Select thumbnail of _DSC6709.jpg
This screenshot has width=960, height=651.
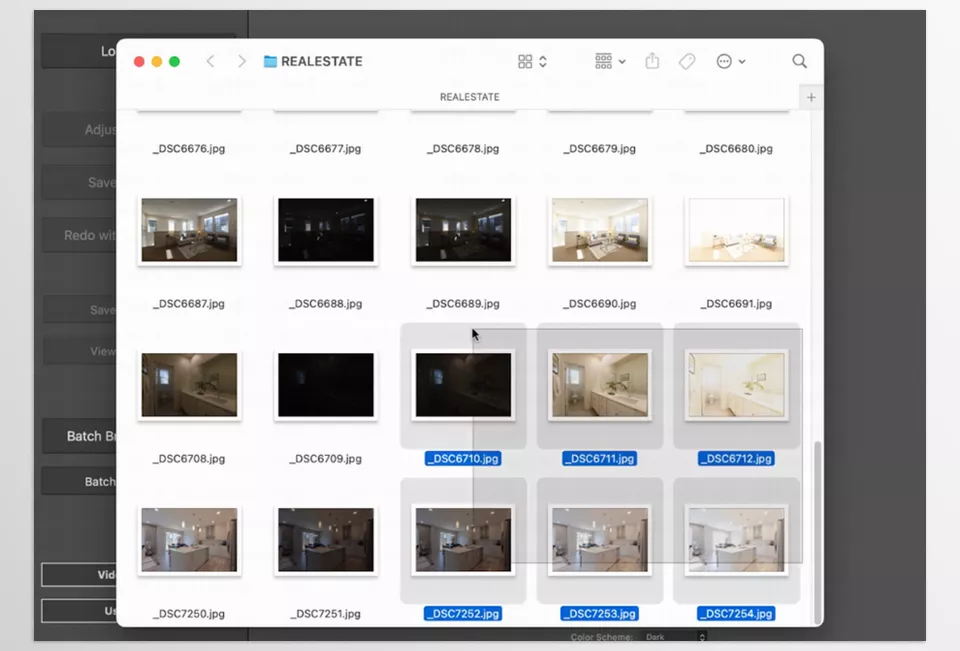click(326, 385)
